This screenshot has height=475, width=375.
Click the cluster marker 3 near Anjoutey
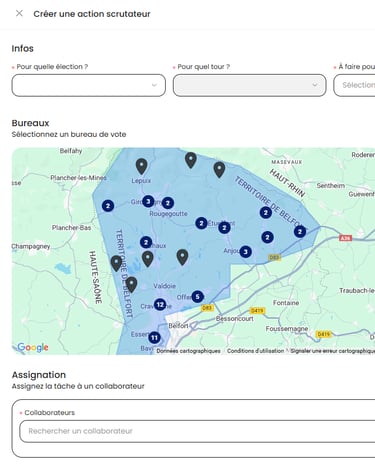(x=246, y=252)
